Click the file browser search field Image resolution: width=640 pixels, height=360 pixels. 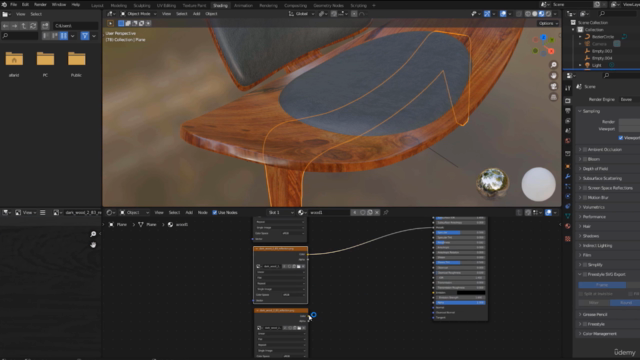pos(20,36)
